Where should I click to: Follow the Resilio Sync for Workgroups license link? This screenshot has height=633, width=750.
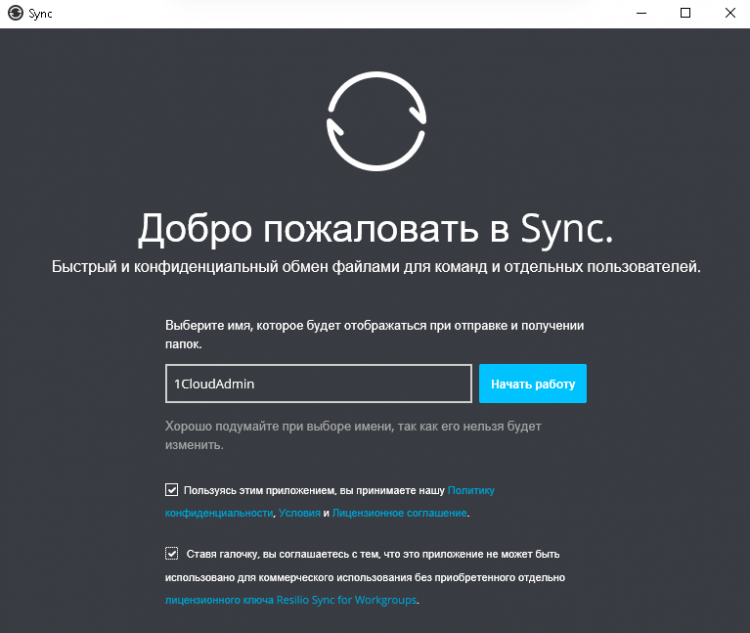(x=290, y=601)
